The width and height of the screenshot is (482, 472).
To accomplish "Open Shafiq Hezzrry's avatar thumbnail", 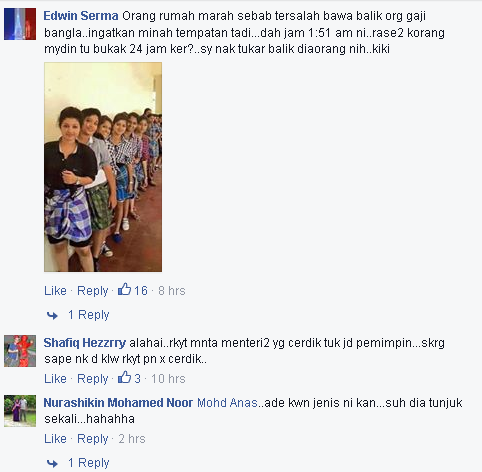I will (x=20, y=351).
